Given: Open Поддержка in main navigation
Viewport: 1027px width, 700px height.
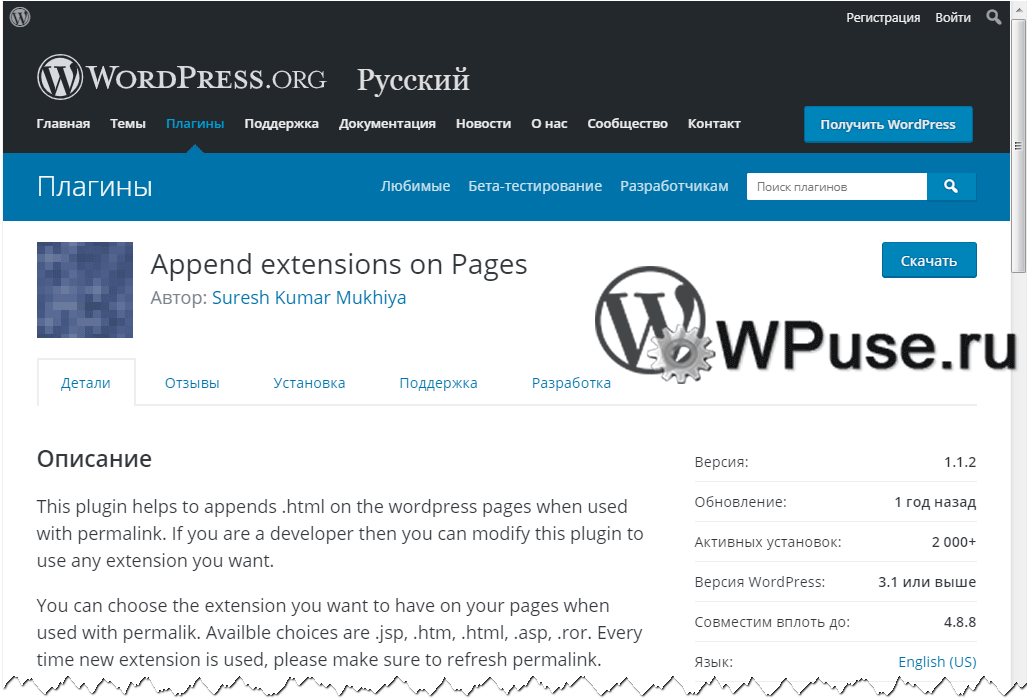Looking at the screenshot, I should coord(282,124).
